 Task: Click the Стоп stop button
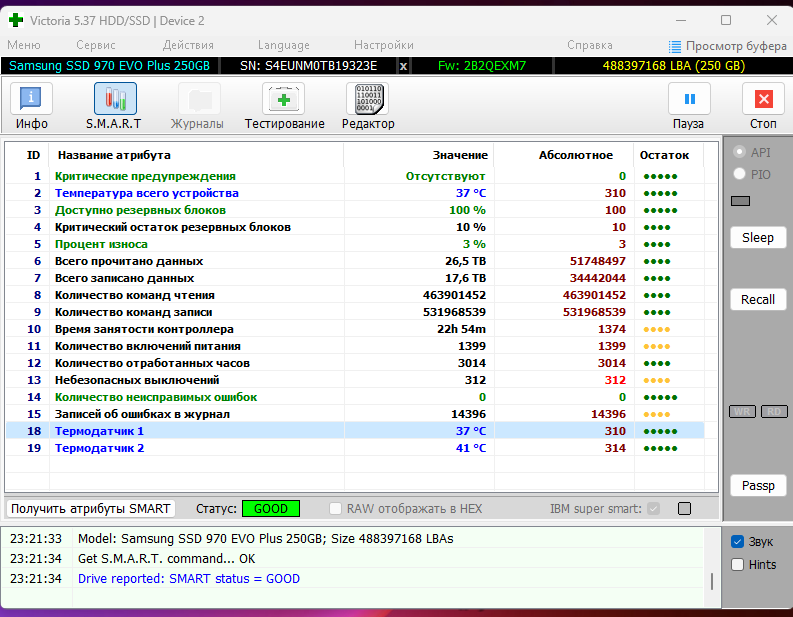point(763,107)
